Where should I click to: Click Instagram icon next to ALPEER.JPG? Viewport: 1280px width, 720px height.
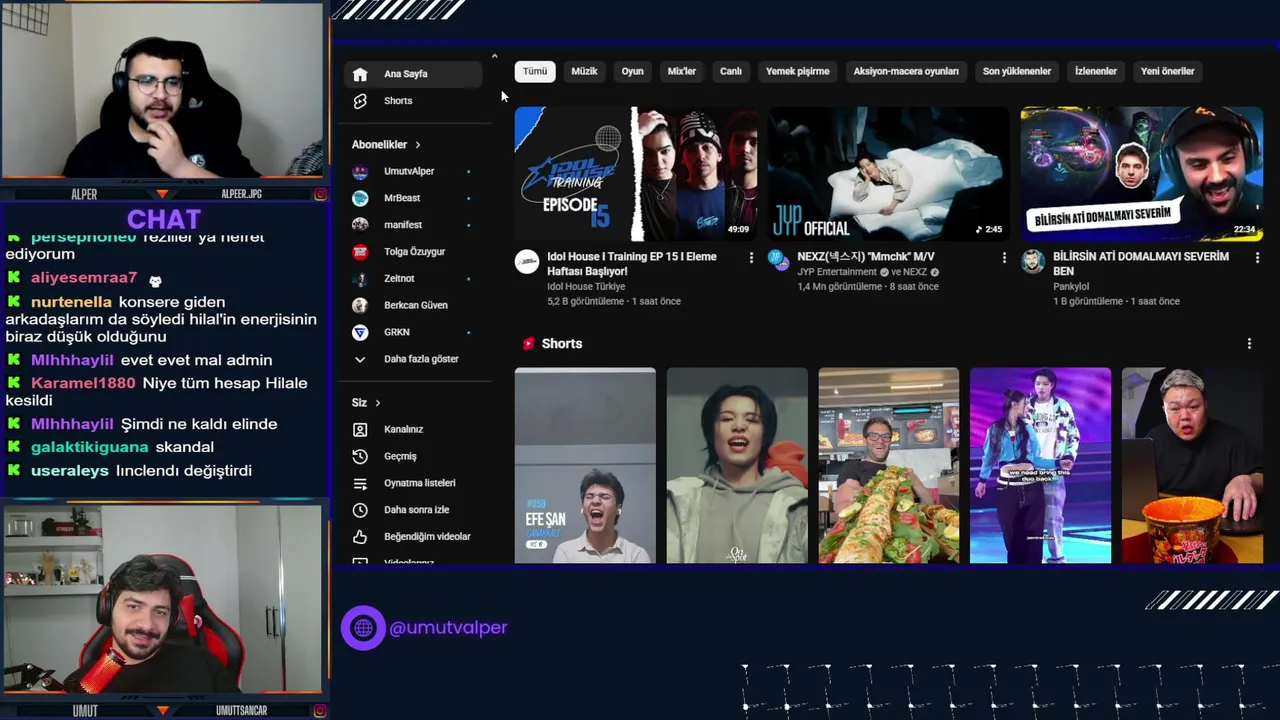[320, 194]
